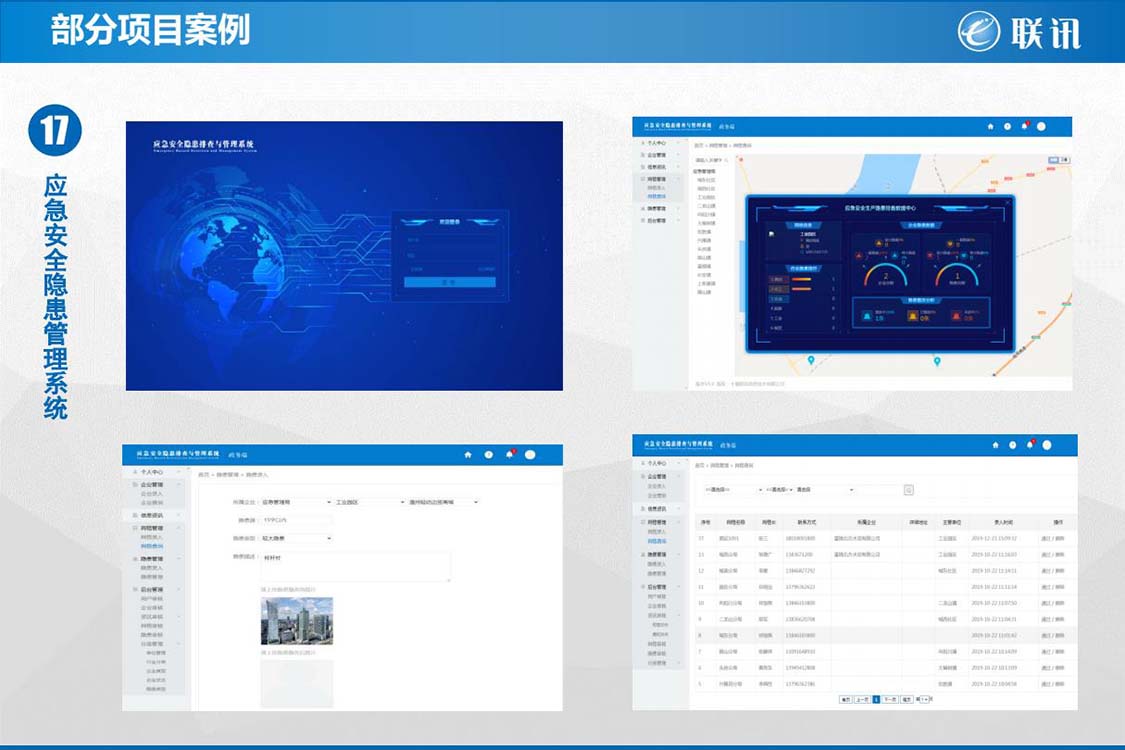Open the help icon in the hazard entry form header

489,454
